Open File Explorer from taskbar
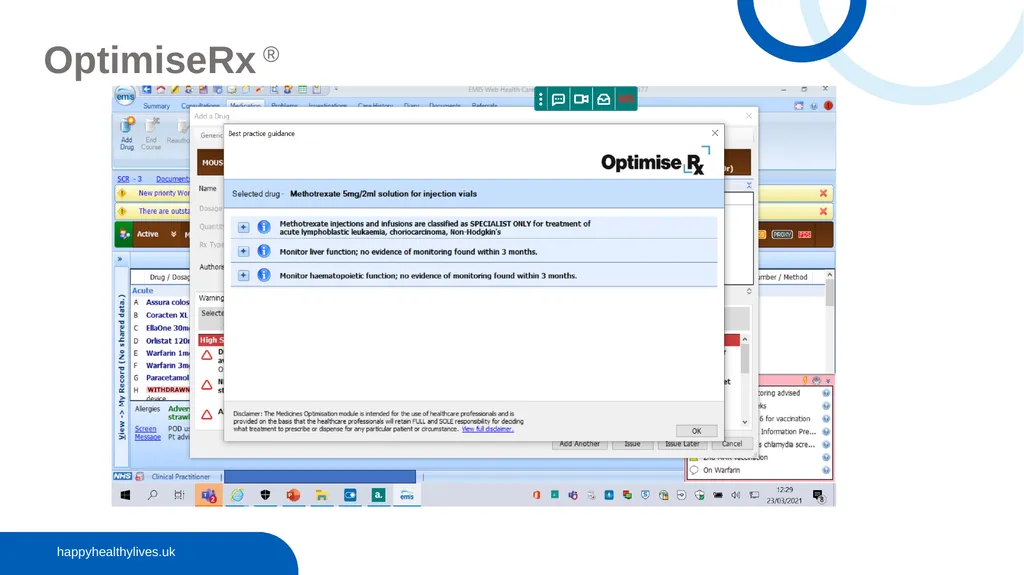This screenshot has width=1024, height=575. tap(321, 495)
